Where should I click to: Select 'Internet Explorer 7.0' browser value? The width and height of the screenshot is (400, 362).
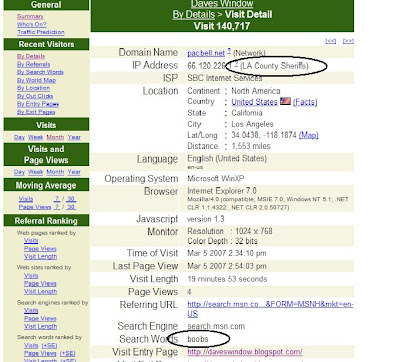coord(222,191)
